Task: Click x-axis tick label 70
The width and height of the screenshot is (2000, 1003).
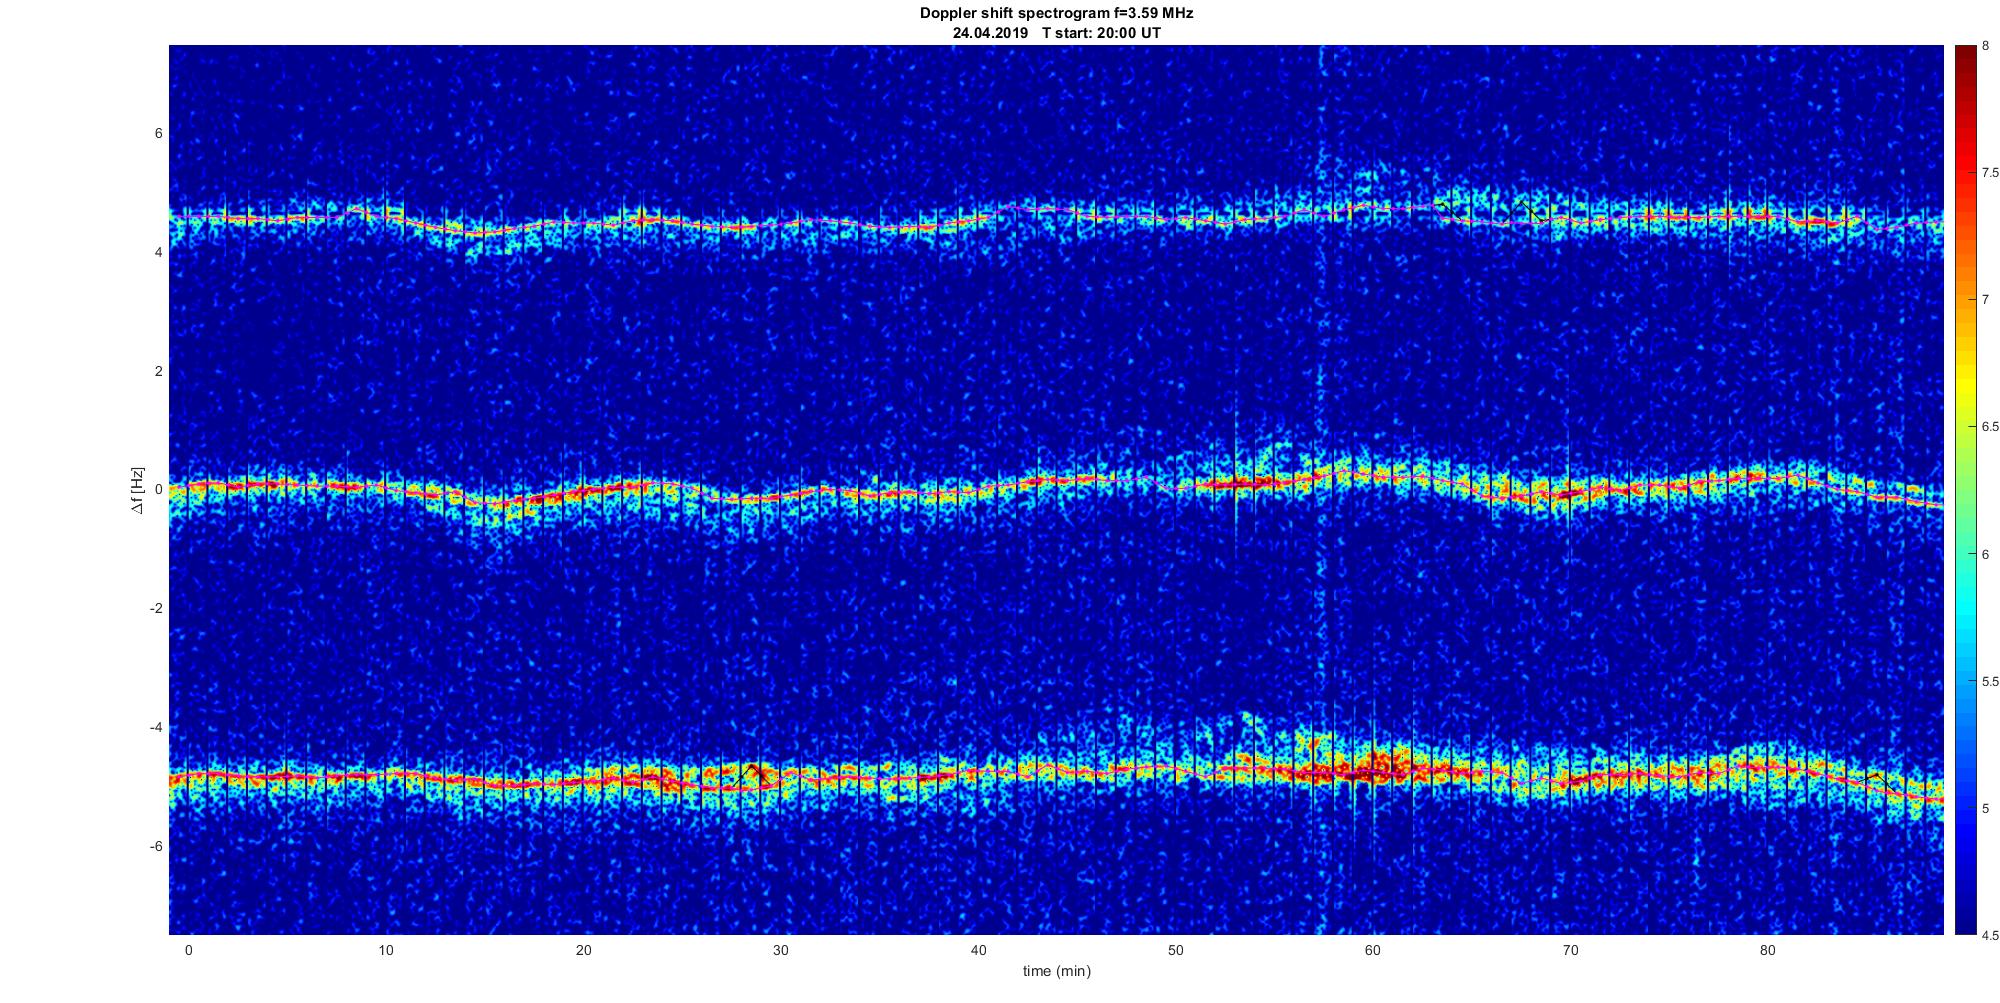Action: pyautogui.click(x=1570, y=950)
